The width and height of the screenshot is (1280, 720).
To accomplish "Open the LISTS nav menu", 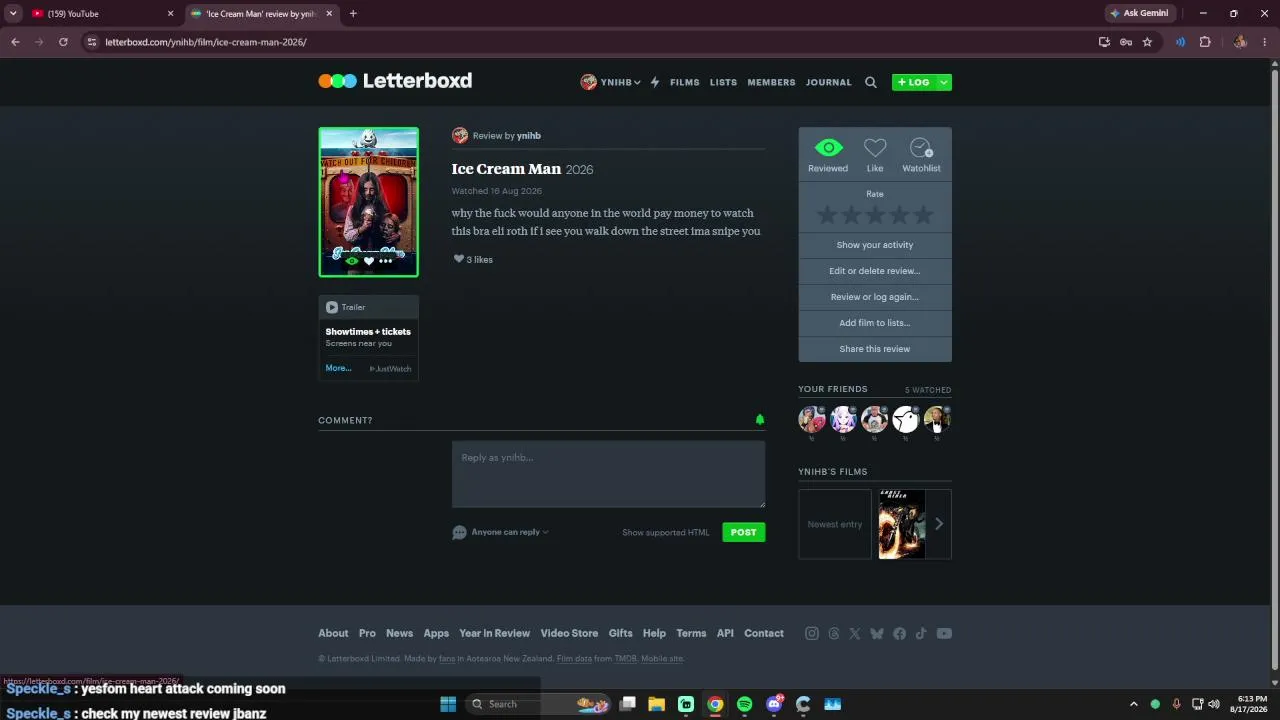I will [723, 82].
